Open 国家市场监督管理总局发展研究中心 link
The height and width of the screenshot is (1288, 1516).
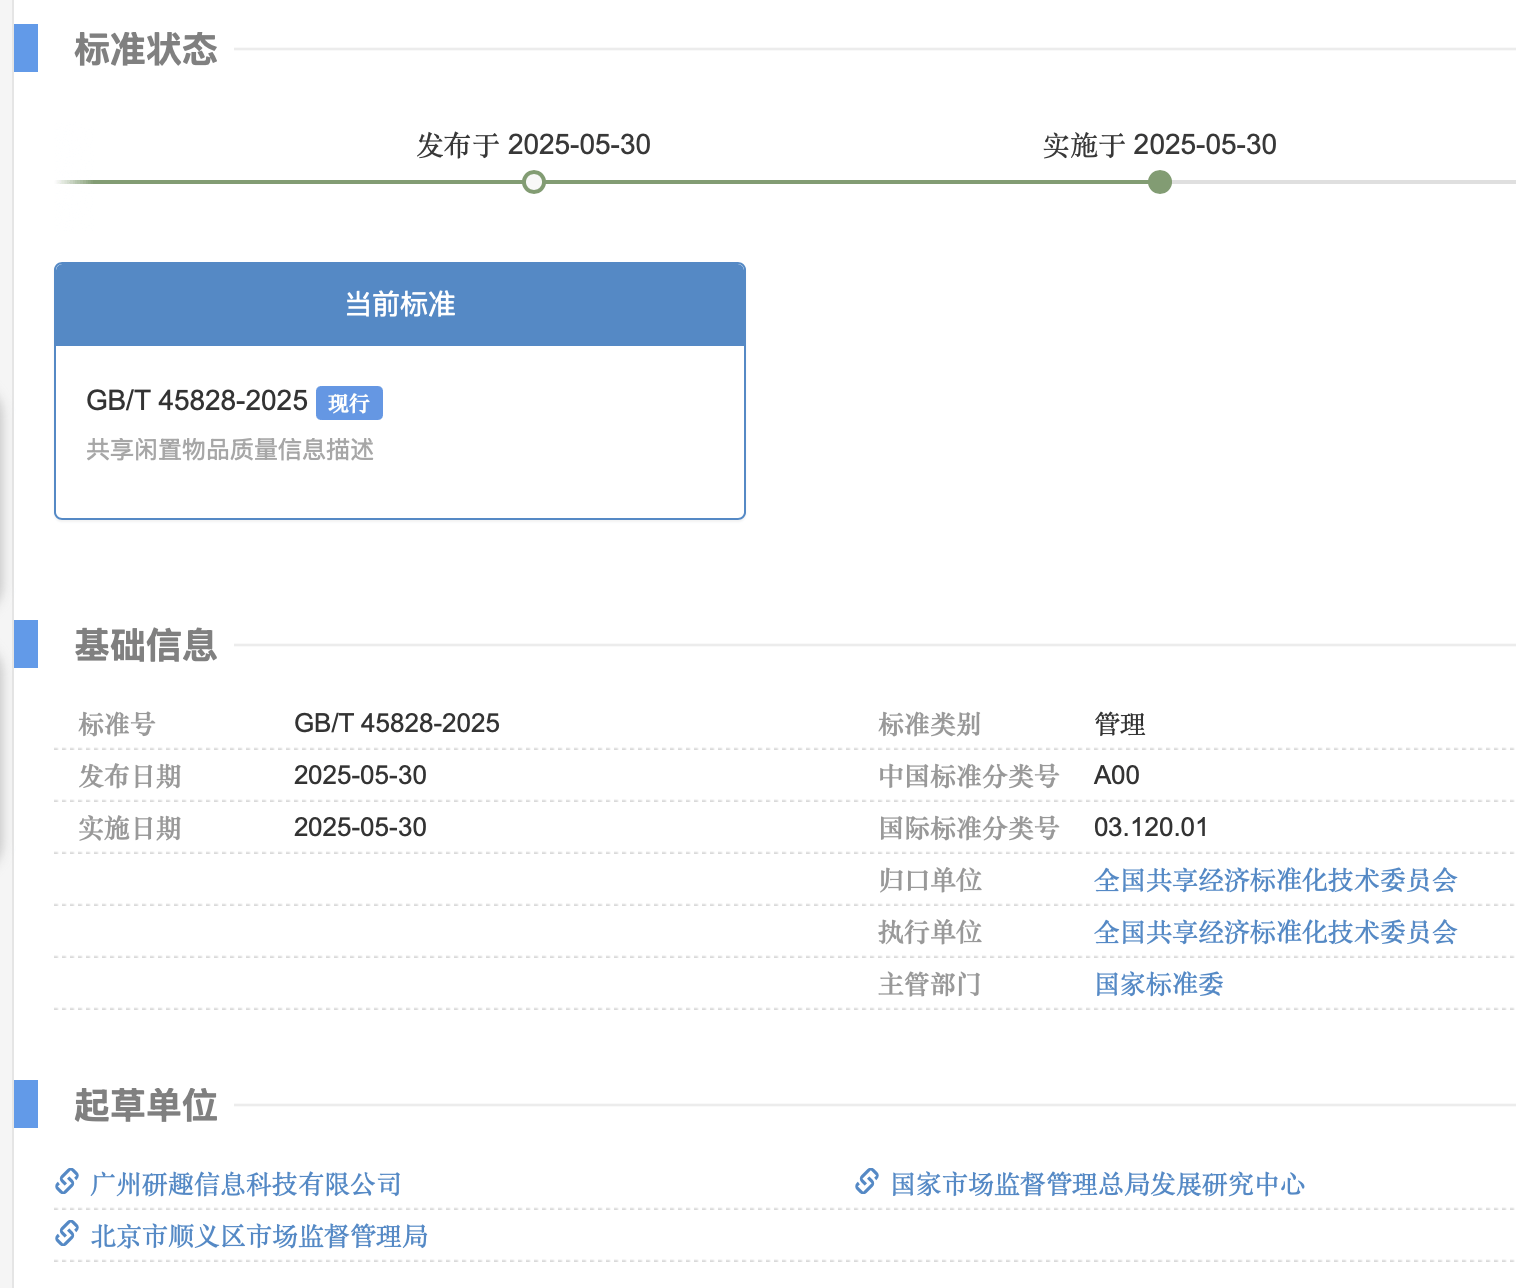pos(1097,1183)
